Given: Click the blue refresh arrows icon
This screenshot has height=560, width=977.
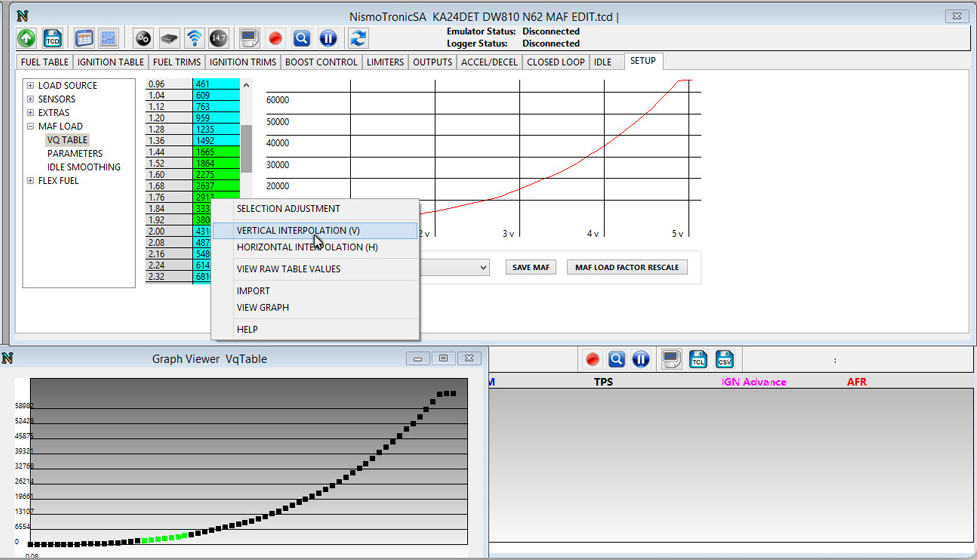Looking at the screenshot, I should 358,39.
